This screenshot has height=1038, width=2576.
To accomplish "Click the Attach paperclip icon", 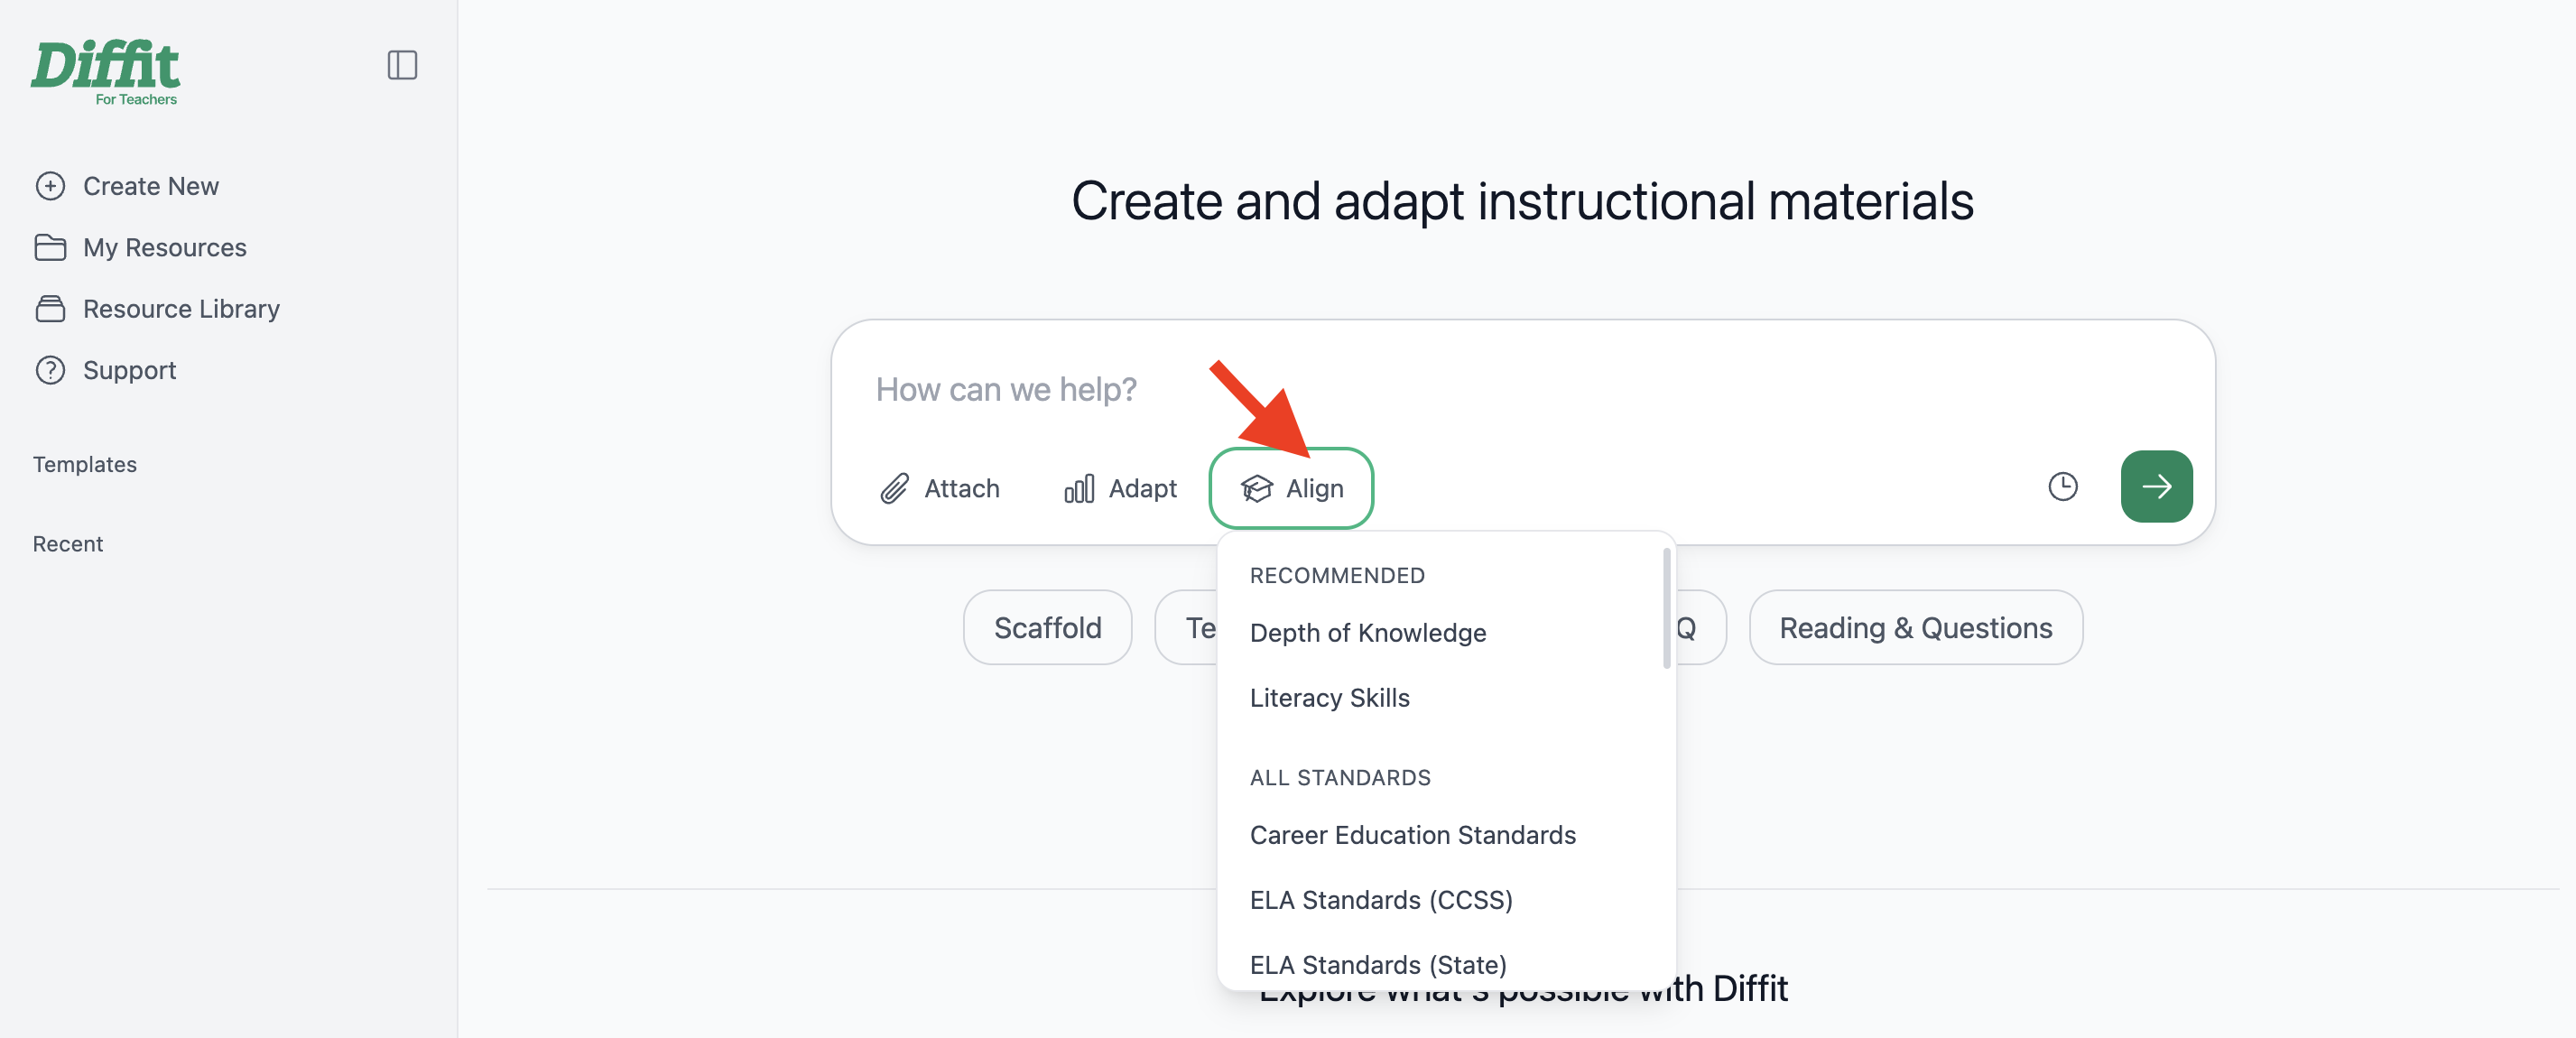I will point(894,488).
